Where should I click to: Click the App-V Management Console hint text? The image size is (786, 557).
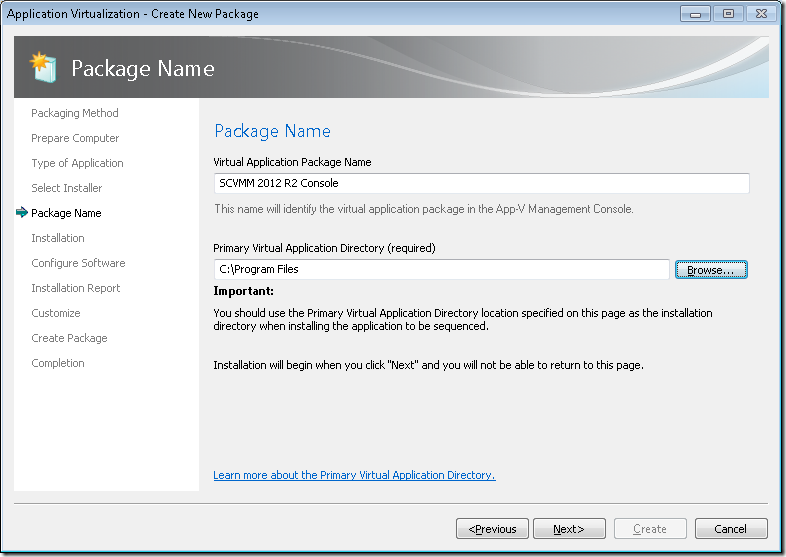(x=424, y=209)
